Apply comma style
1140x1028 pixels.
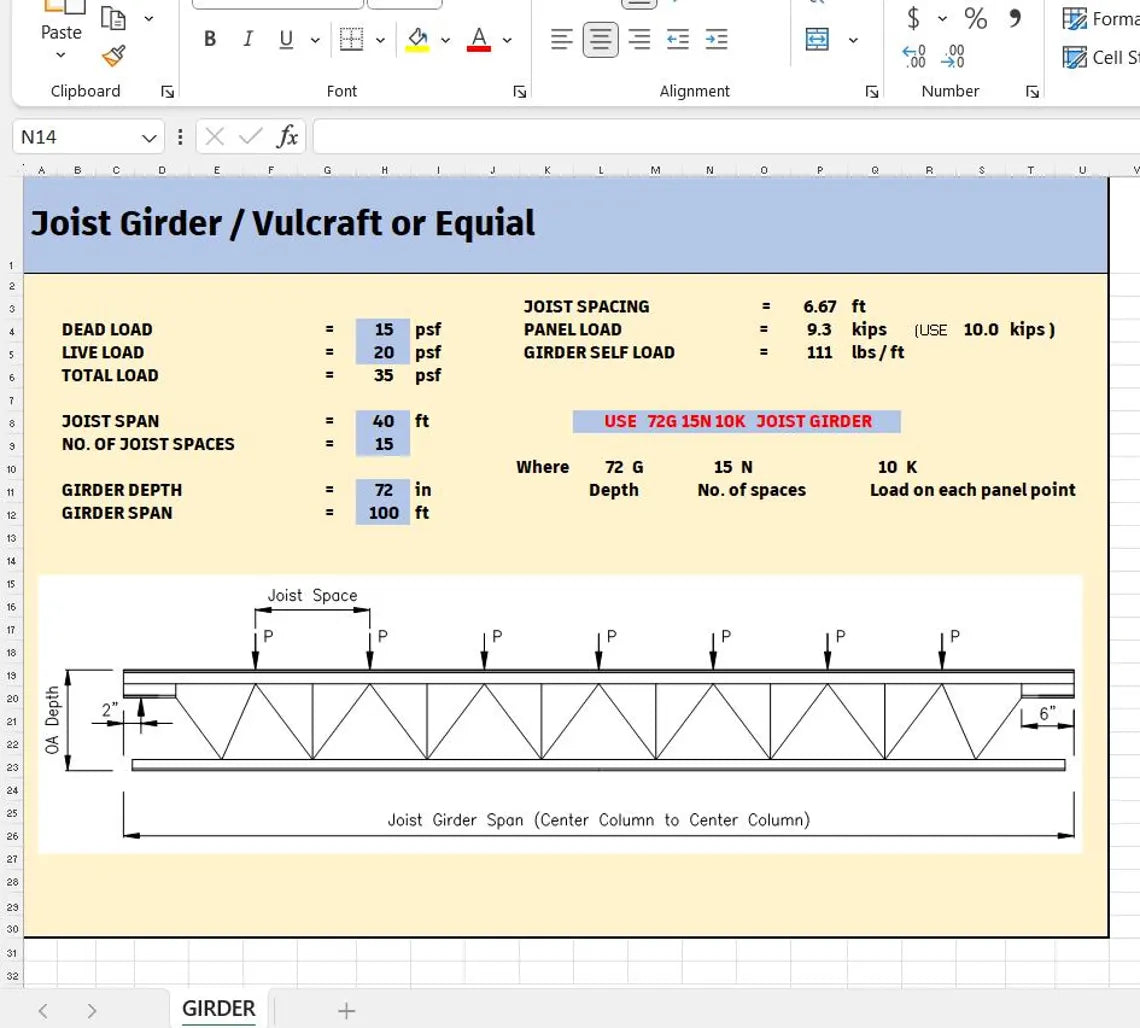pyautogui.click(x=1015, y=17)
